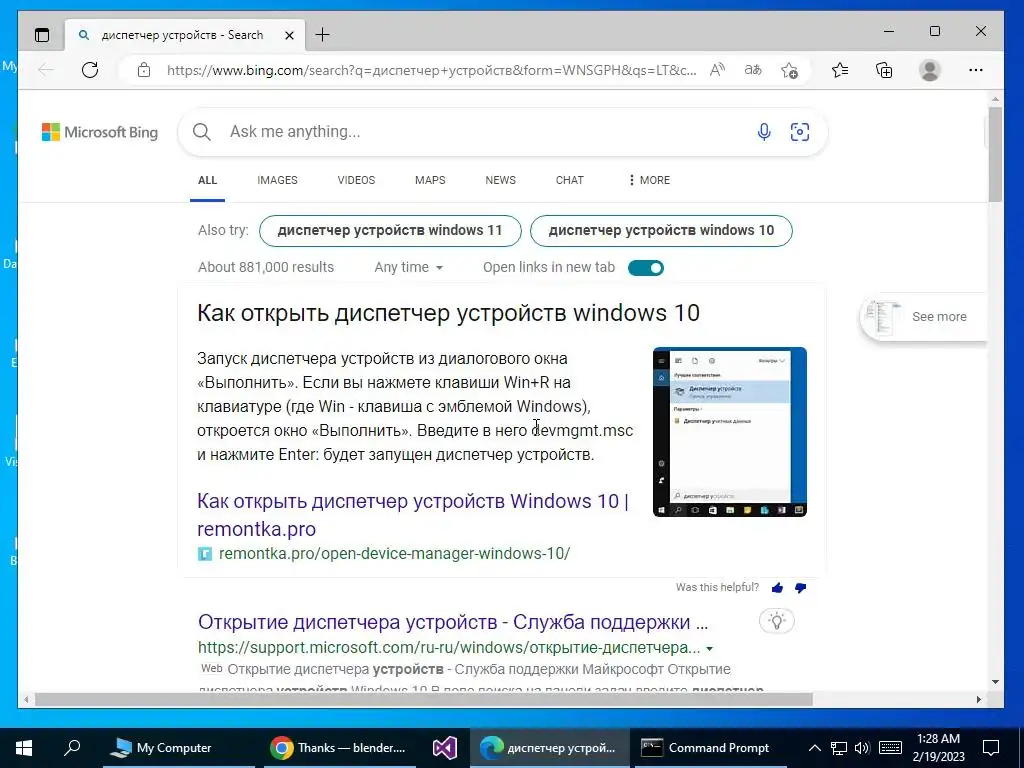Open Edge Settings and more menu
Viewport: 1024px width, 768px height.
976,70
